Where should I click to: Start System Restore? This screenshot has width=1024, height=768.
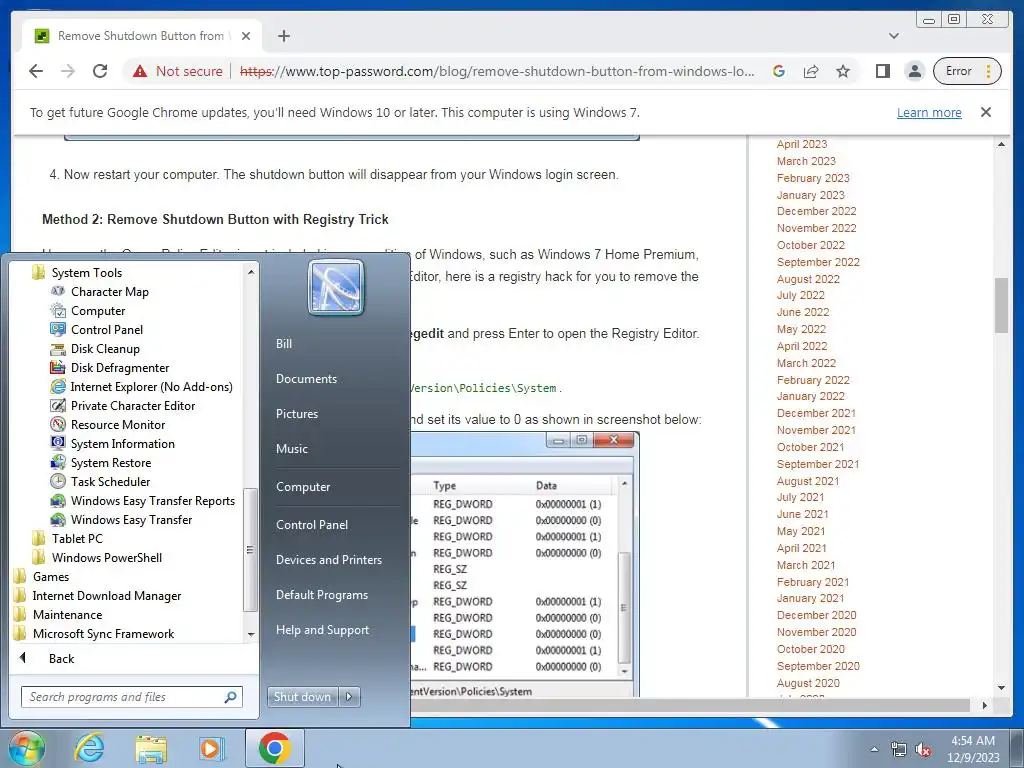click(x=110, y=462)
